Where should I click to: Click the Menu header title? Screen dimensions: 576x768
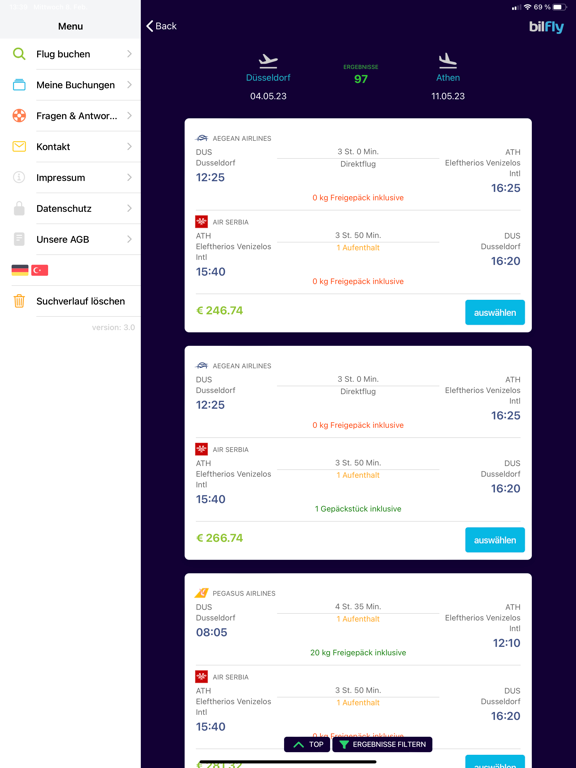(x=70, y=26)
